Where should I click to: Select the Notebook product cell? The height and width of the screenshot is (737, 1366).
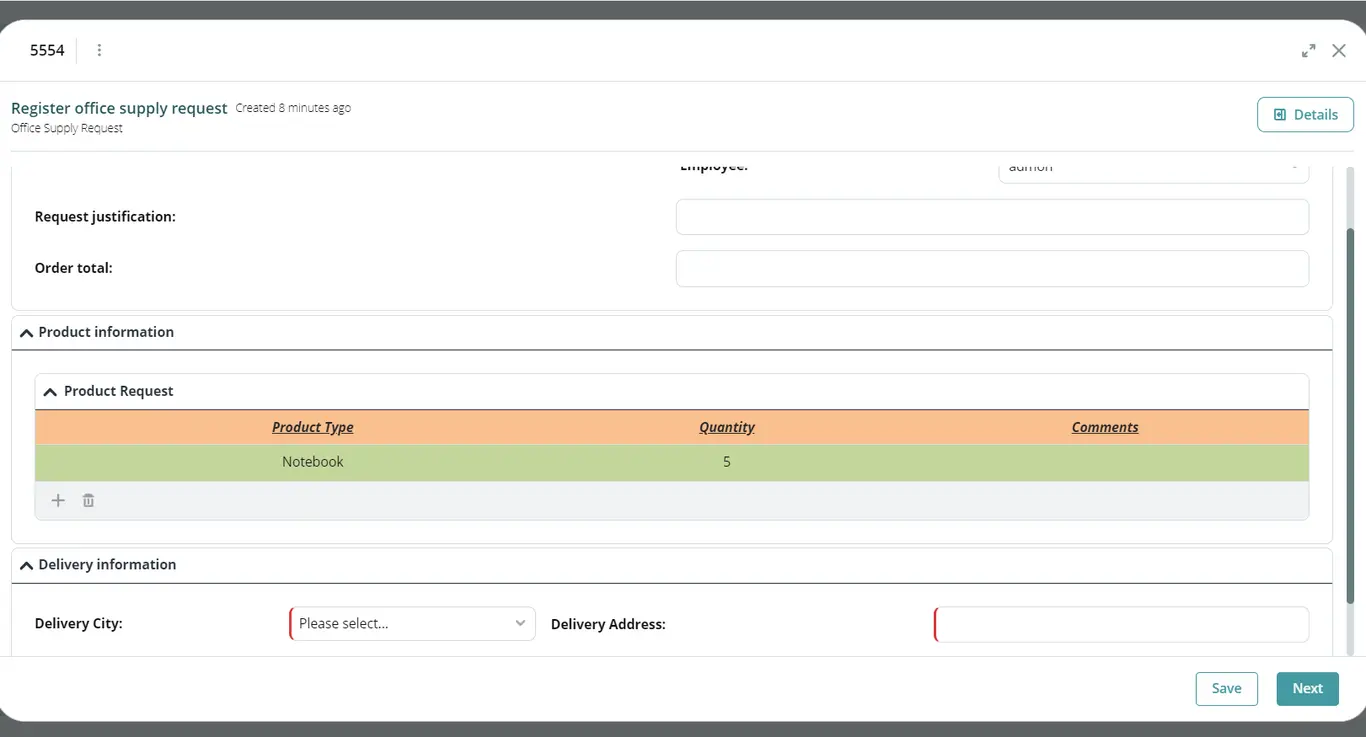[313, 462]
